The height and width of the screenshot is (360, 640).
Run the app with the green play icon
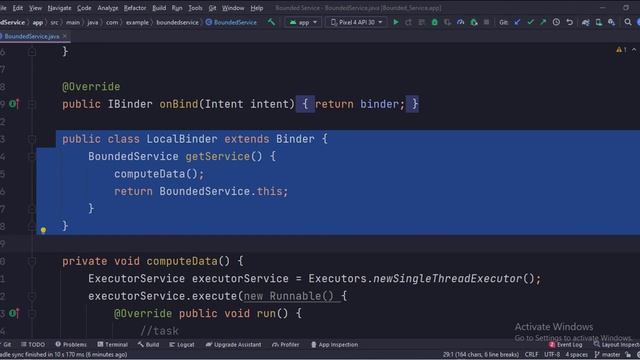(396, 22)
